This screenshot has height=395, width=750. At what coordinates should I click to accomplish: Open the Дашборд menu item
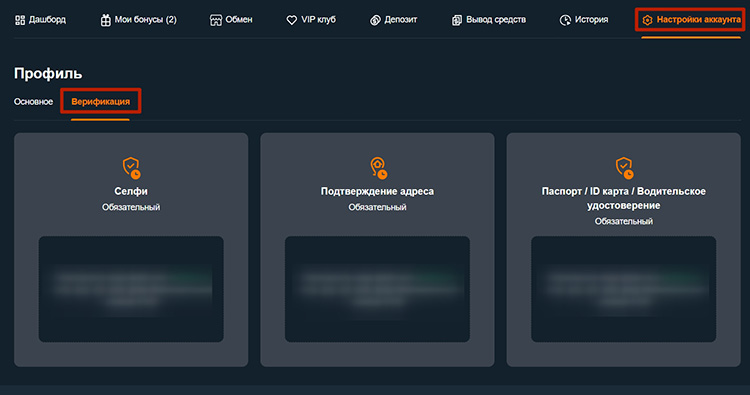click(x=41, y=20)
